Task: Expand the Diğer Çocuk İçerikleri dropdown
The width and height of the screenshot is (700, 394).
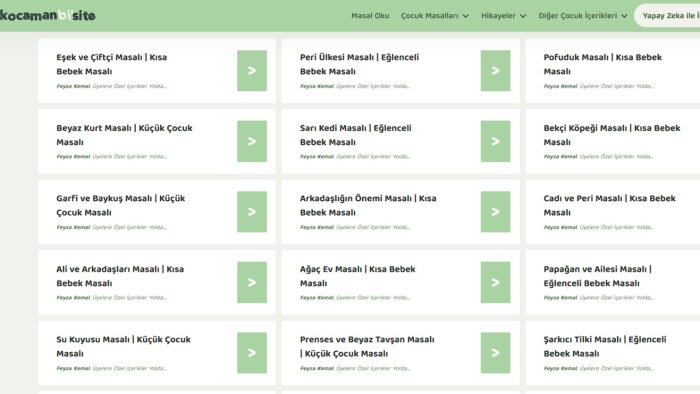Action: 583,16
